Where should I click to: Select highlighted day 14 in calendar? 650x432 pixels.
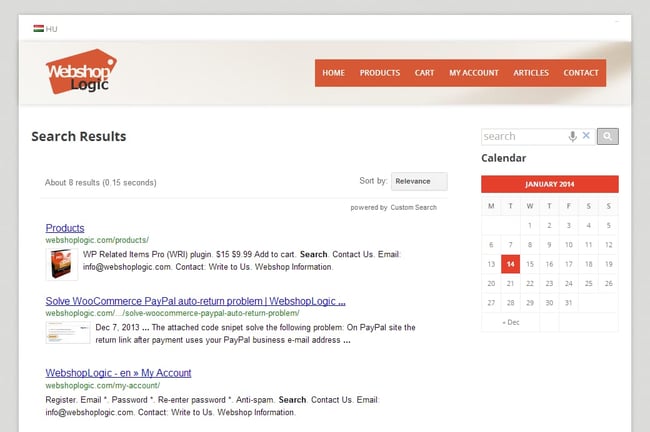click(x=510, y=264)
